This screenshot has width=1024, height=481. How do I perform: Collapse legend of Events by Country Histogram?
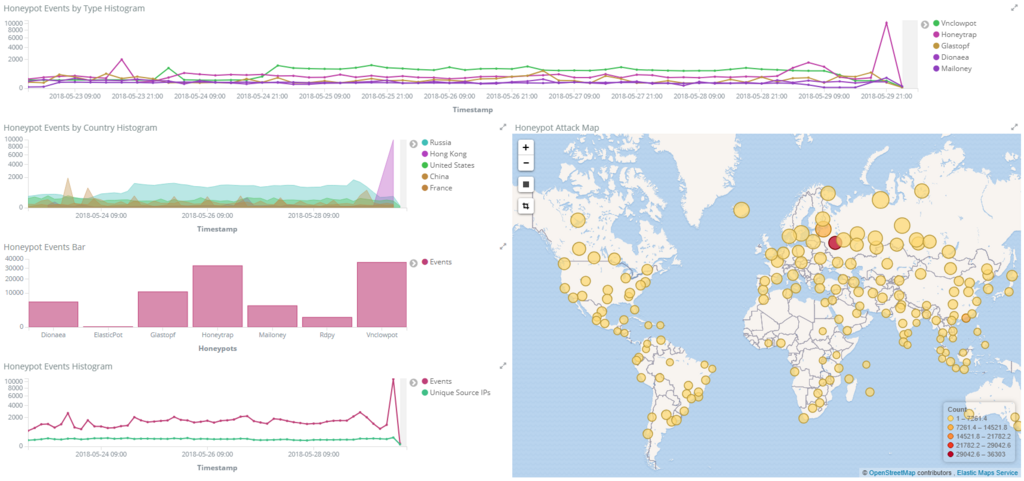(413, 144)
